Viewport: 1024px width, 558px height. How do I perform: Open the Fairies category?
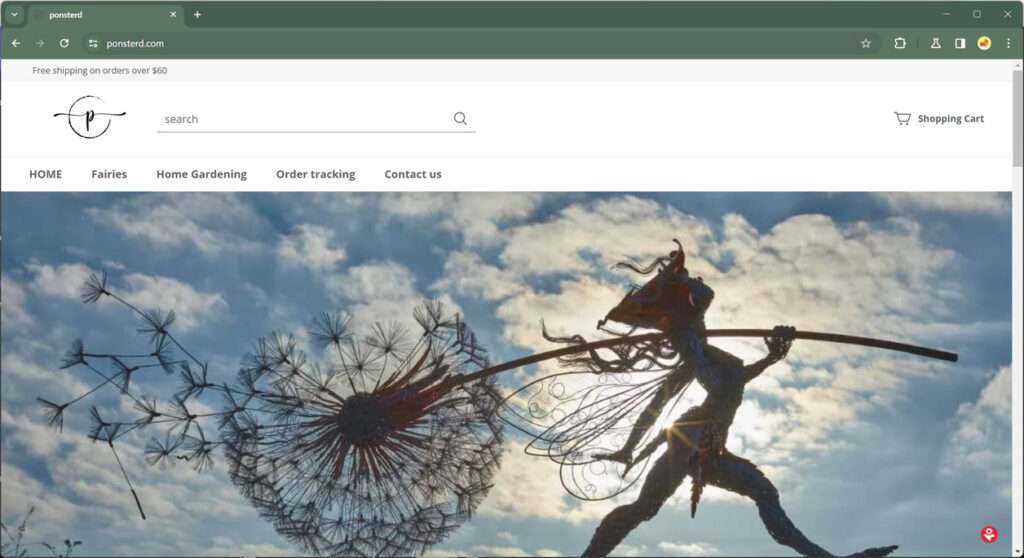coord(109,174)
